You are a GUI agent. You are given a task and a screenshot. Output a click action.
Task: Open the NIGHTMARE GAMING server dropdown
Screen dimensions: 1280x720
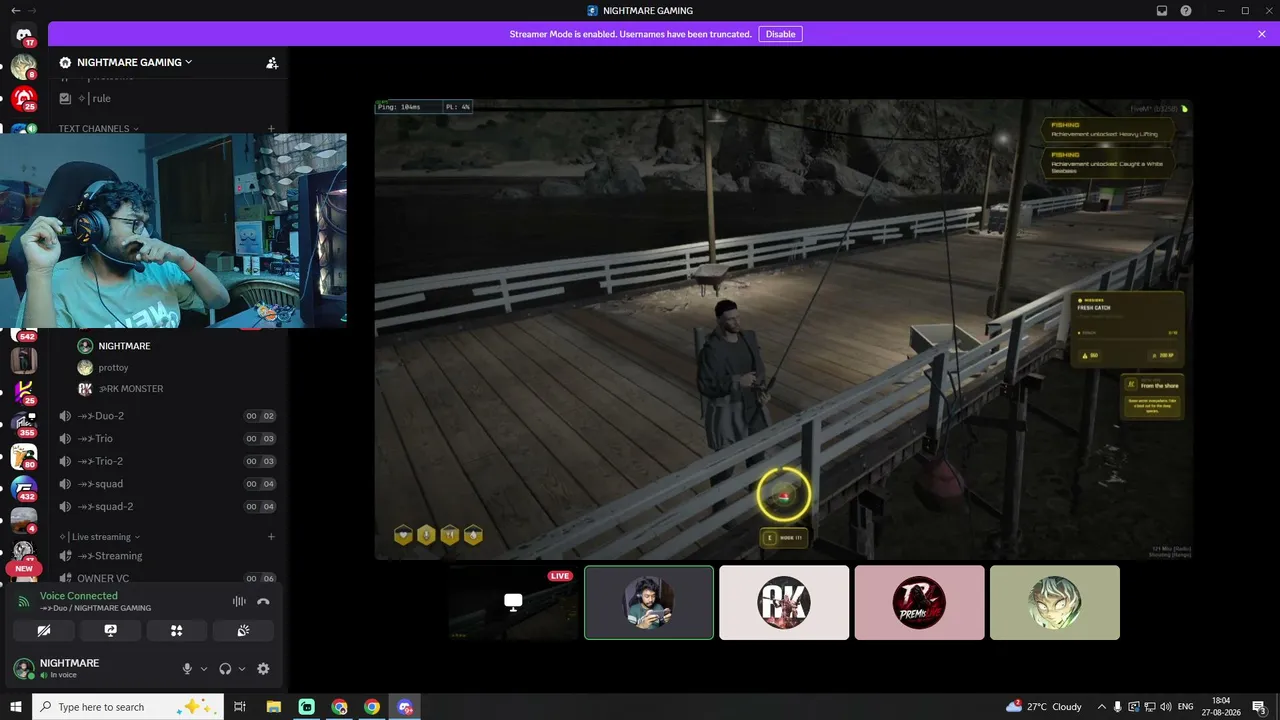134,62
